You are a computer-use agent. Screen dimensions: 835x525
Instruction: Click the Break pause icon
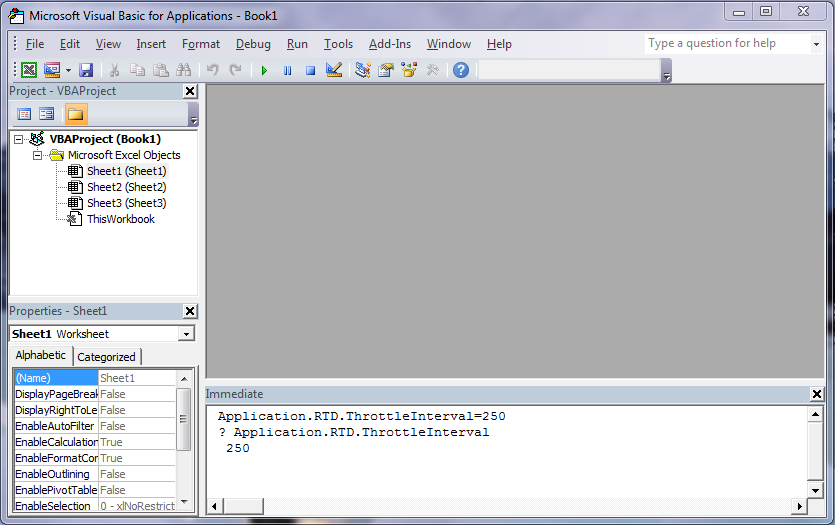(287, 70)
